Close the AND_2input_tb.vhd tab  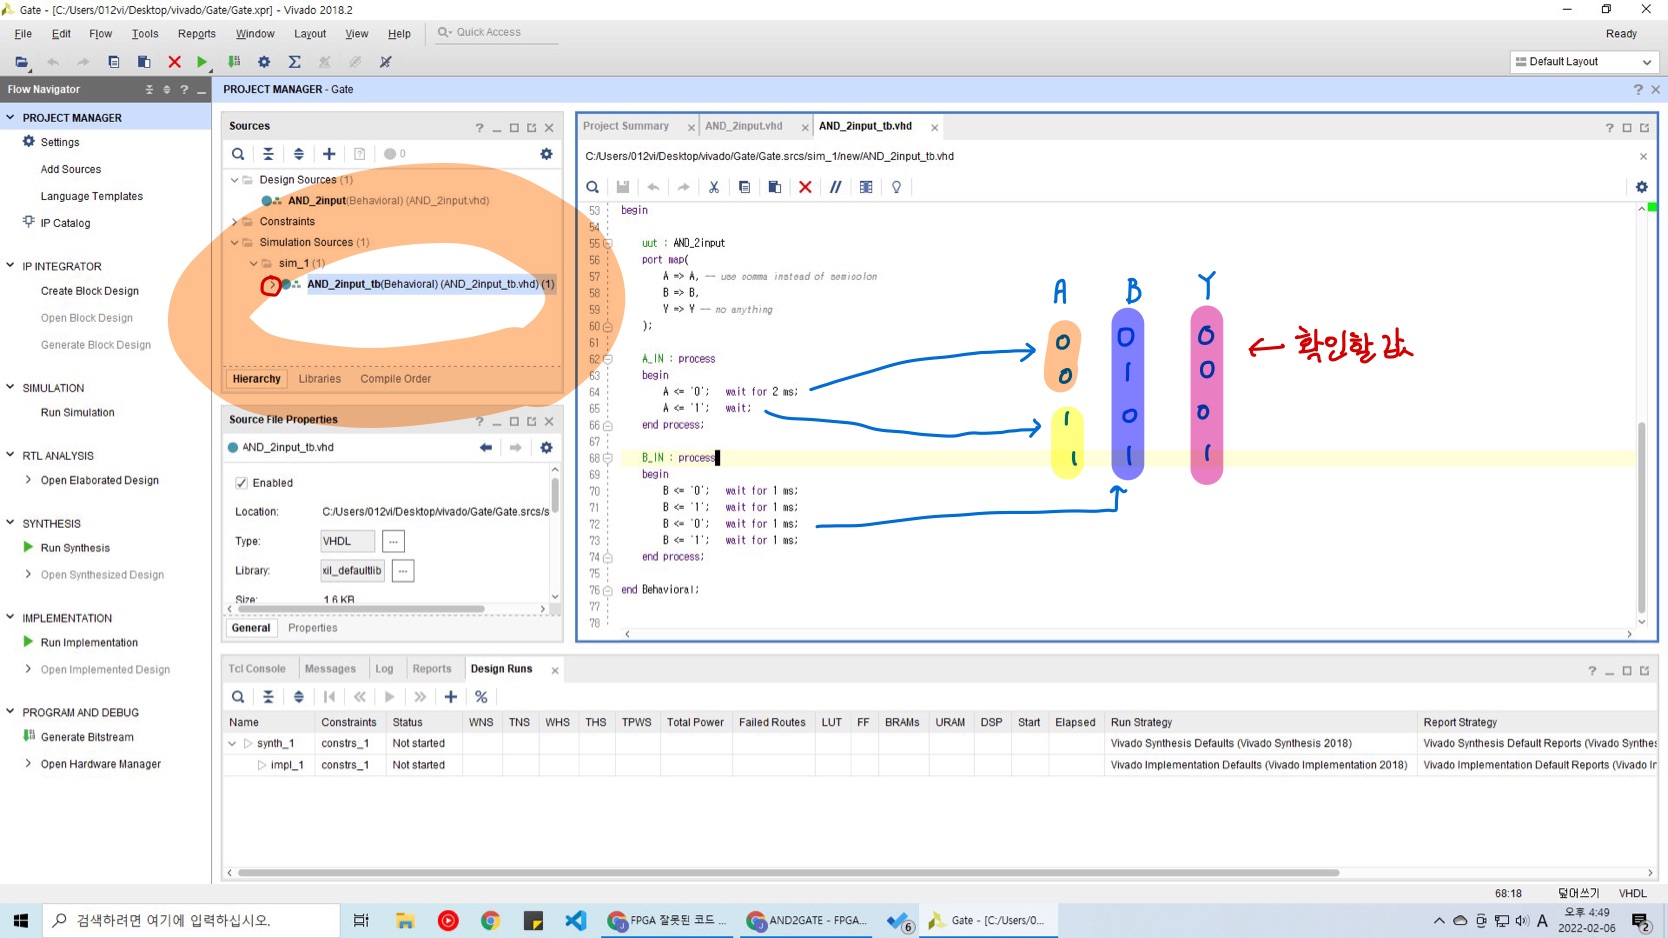click(x=934, y=127)
